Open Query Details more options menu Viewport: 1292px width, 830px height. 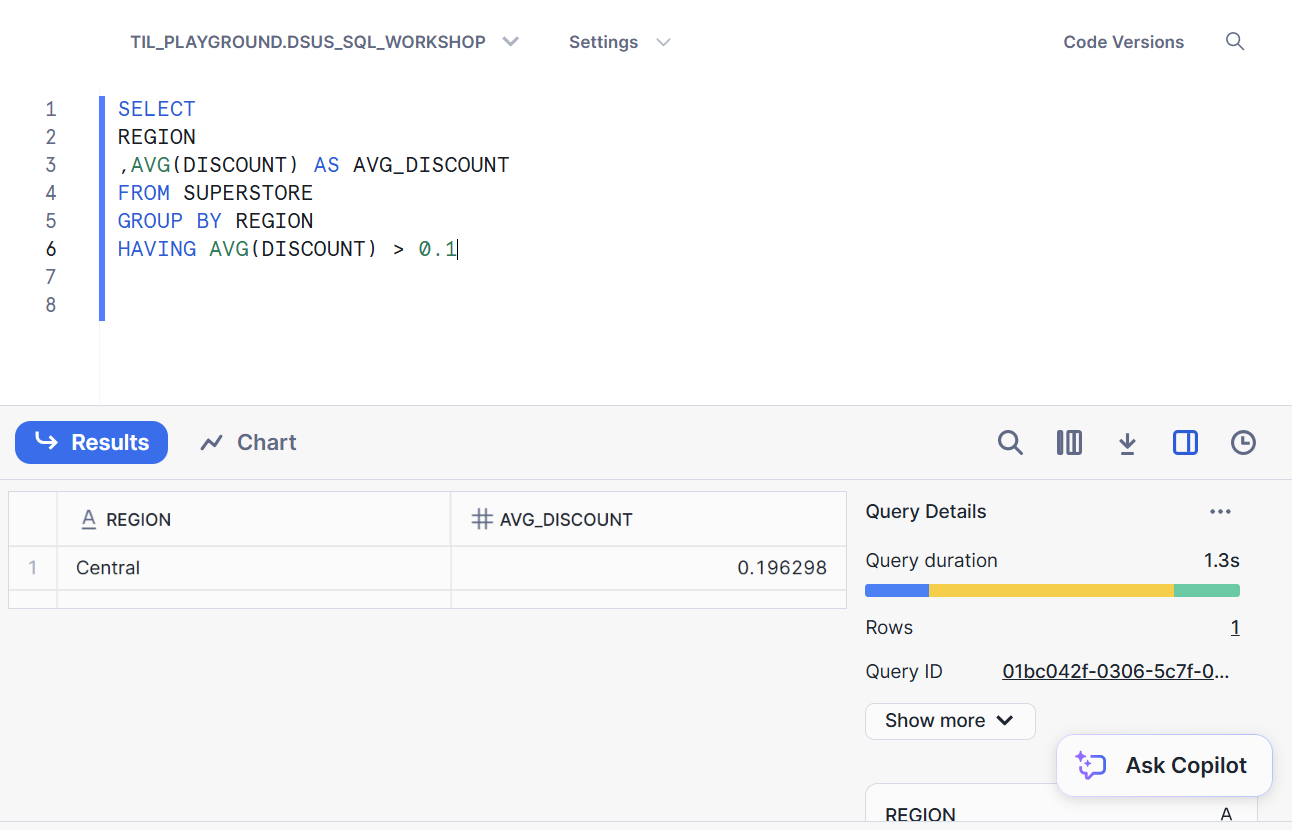1220,512
